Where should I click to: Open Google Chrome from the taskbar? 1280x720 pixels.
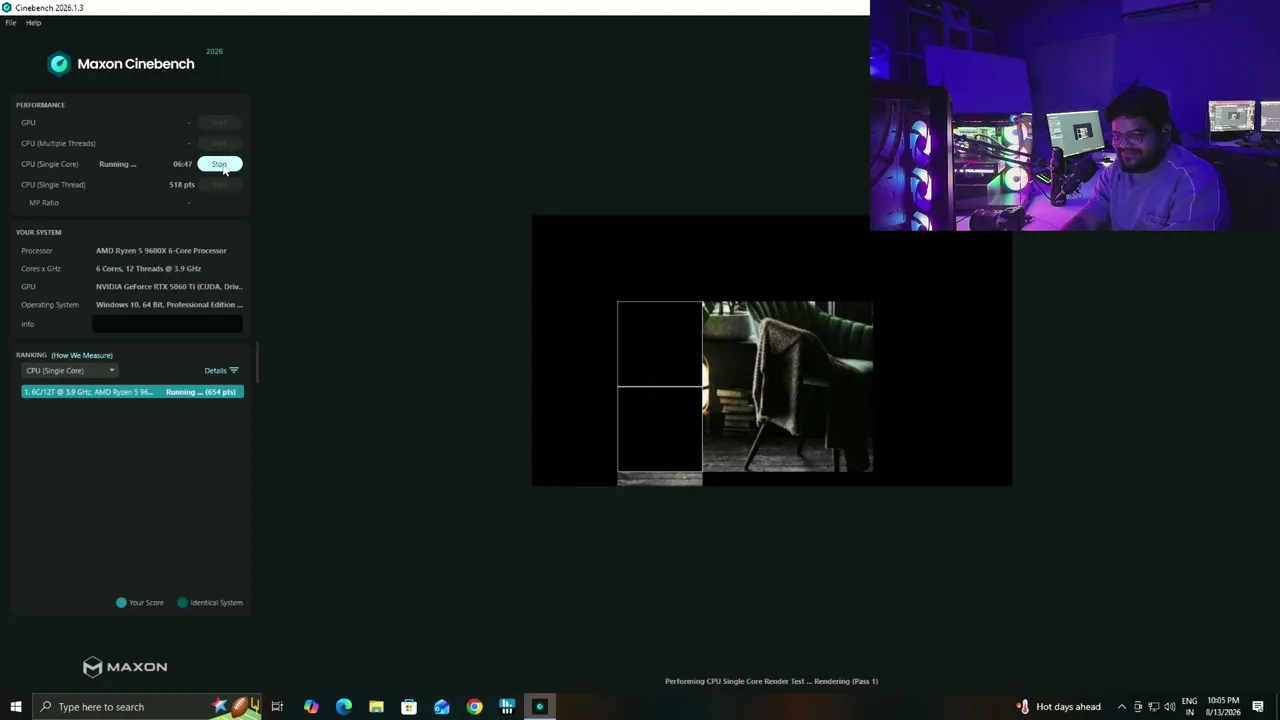pos(474,707)
